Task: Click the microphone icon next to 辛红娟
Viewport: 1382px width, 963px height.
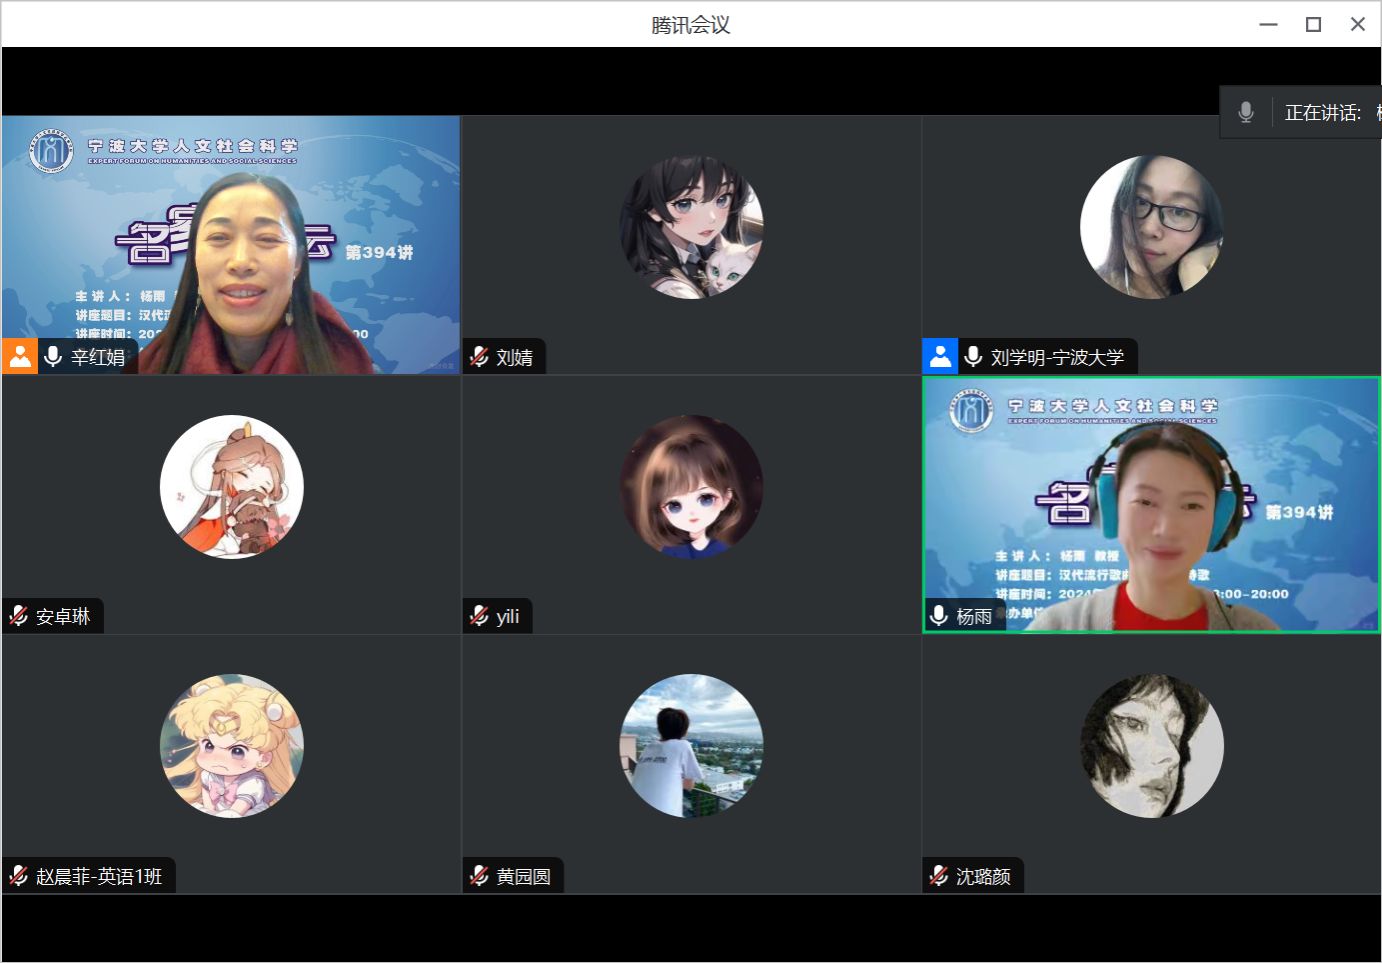Action: click(x=54, y=357)
